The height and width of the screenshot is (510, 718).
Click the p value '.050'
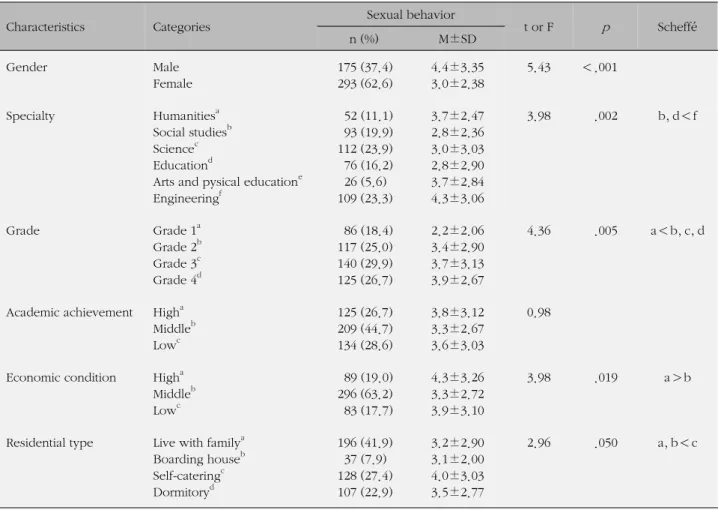pyautogui.click(x=606, y=443)
